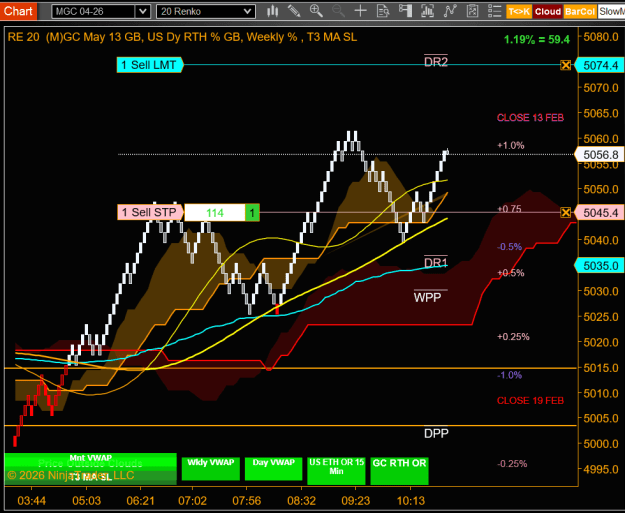
Task: Toggle the BarCol button
Action: click(580, 12)
